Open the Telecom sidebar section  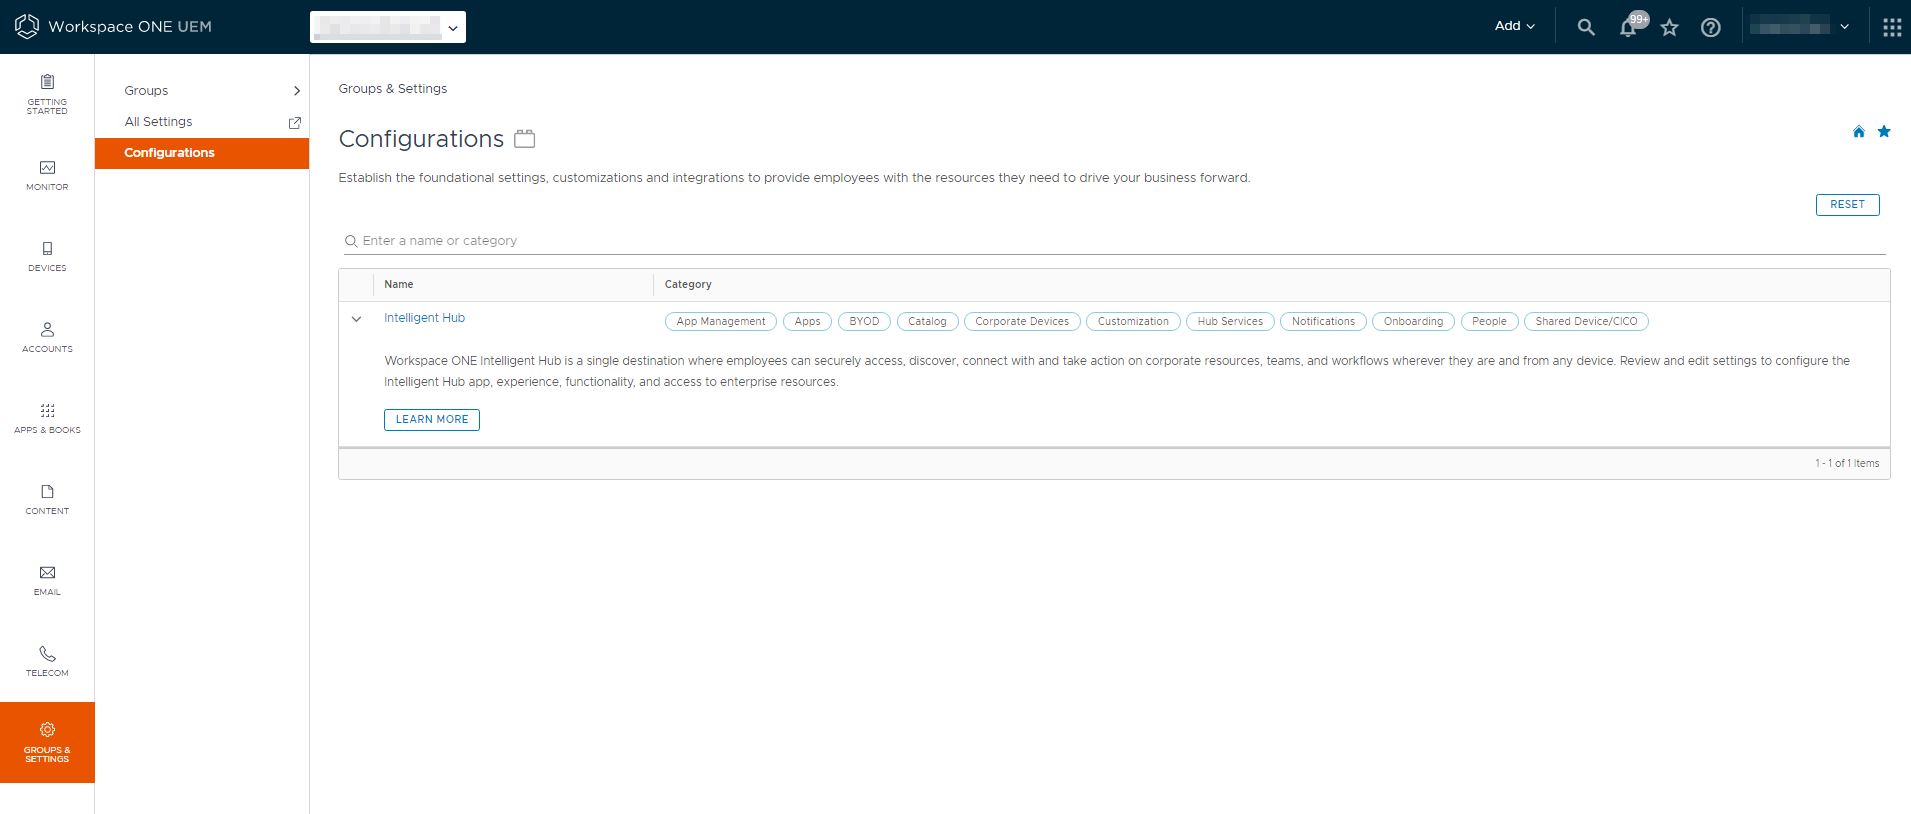point(47,661)
